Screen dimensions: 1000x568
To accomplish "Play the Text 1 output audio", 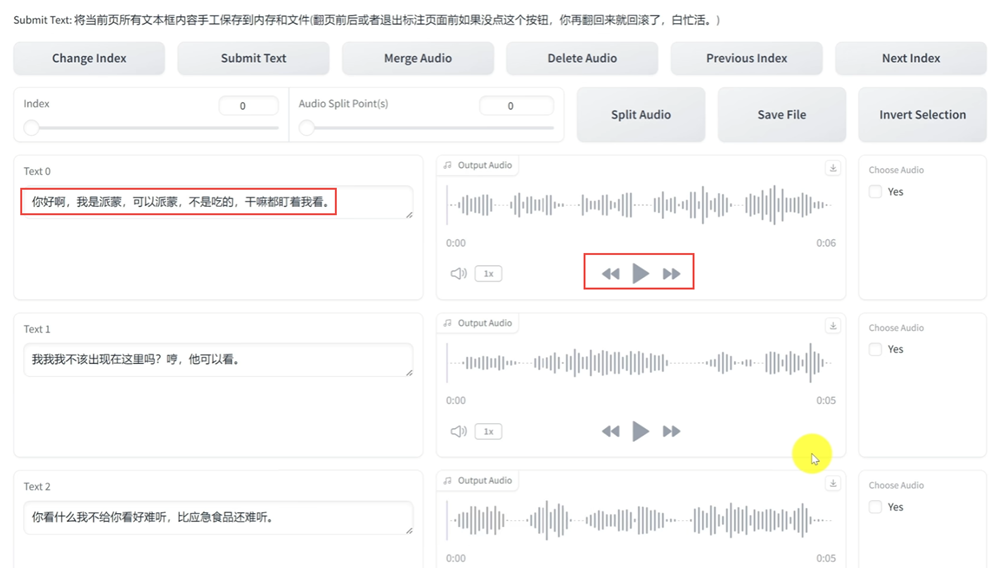I will point(640,431).
